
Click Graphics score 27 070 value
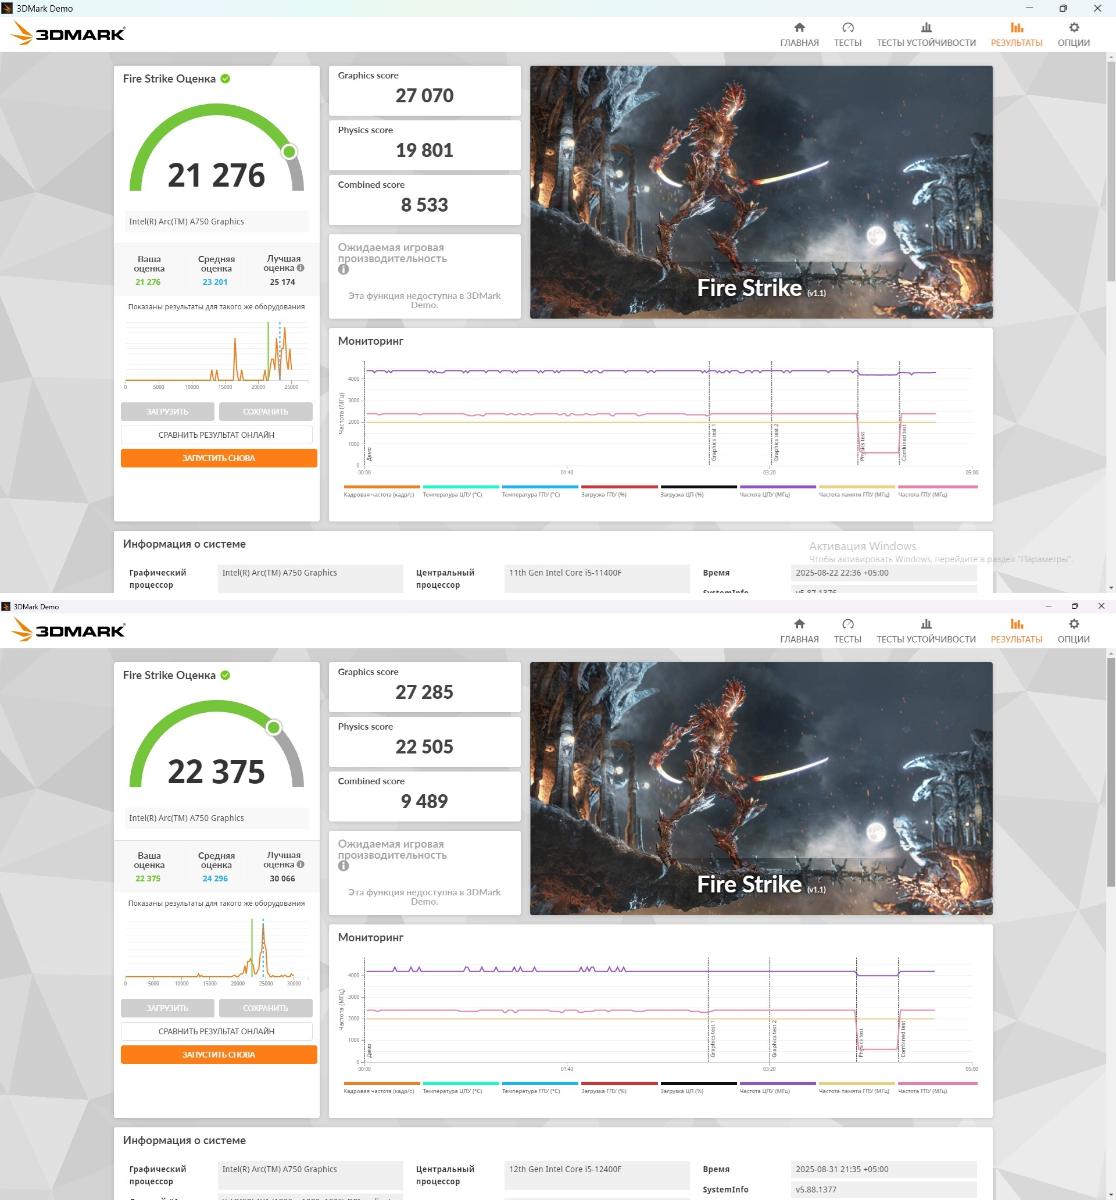(424, 96)
